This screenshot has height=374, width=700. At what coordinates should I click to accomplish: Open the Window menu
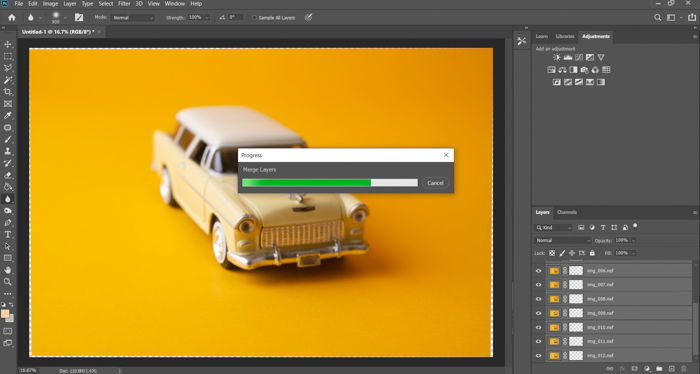[x=175, y=4]
